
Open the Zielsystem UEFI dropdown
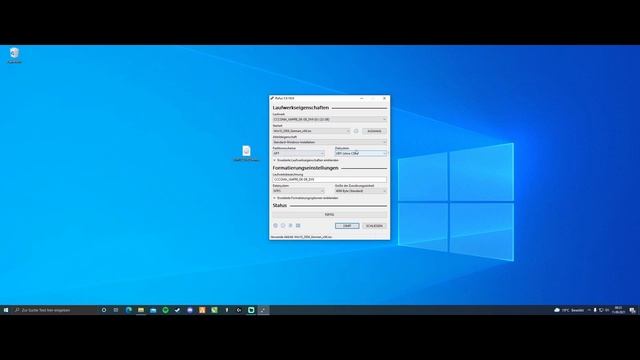coord(361,153)
